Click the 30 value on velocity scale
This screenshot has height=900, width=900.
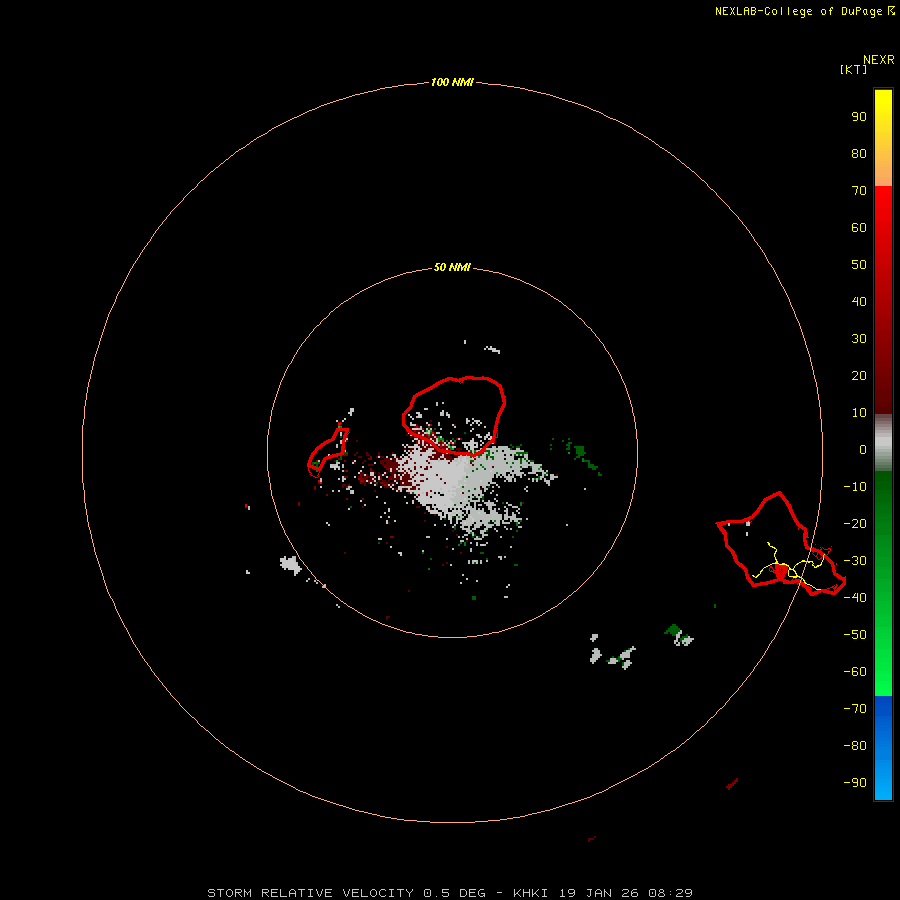pos(859,339)
